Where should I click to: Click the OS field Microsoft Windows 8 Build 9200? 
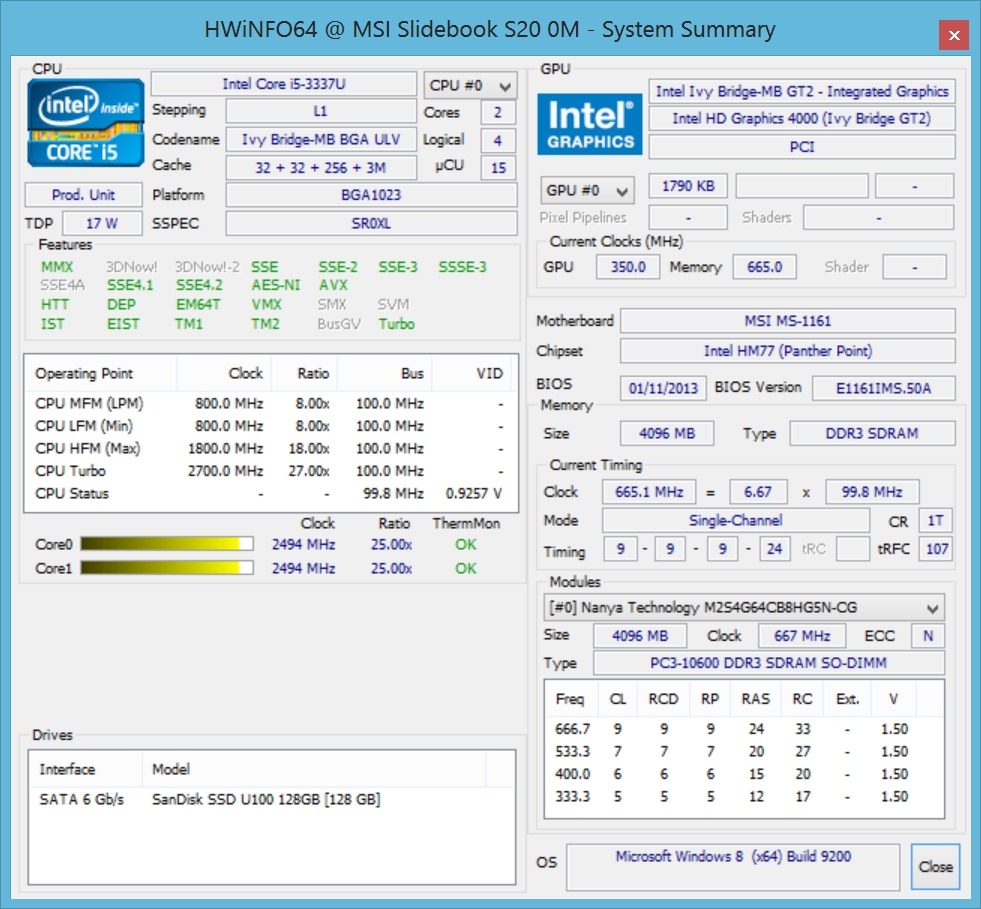pos(733,866)
